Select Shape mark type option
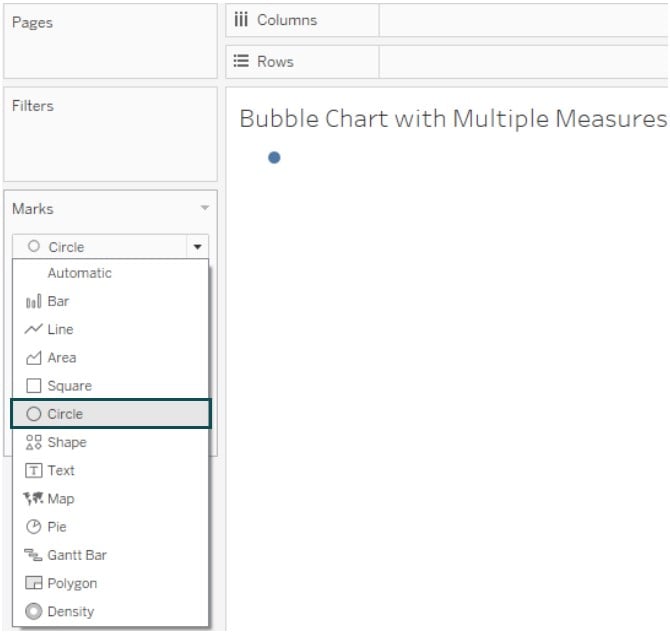670x637 pixels. [x=111, y=442]
